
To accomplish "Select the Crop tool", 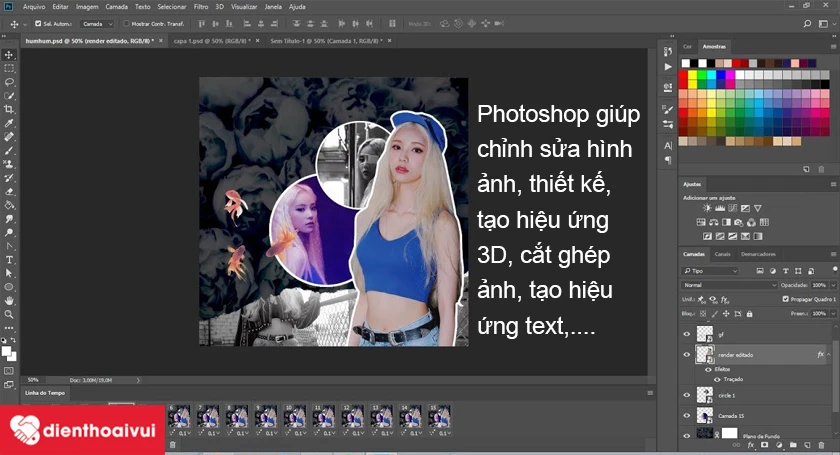I will (x=9, y=109).
